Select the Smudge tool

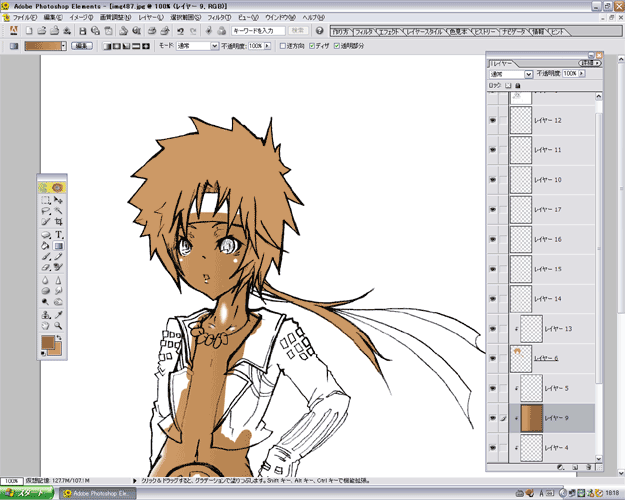59,291
